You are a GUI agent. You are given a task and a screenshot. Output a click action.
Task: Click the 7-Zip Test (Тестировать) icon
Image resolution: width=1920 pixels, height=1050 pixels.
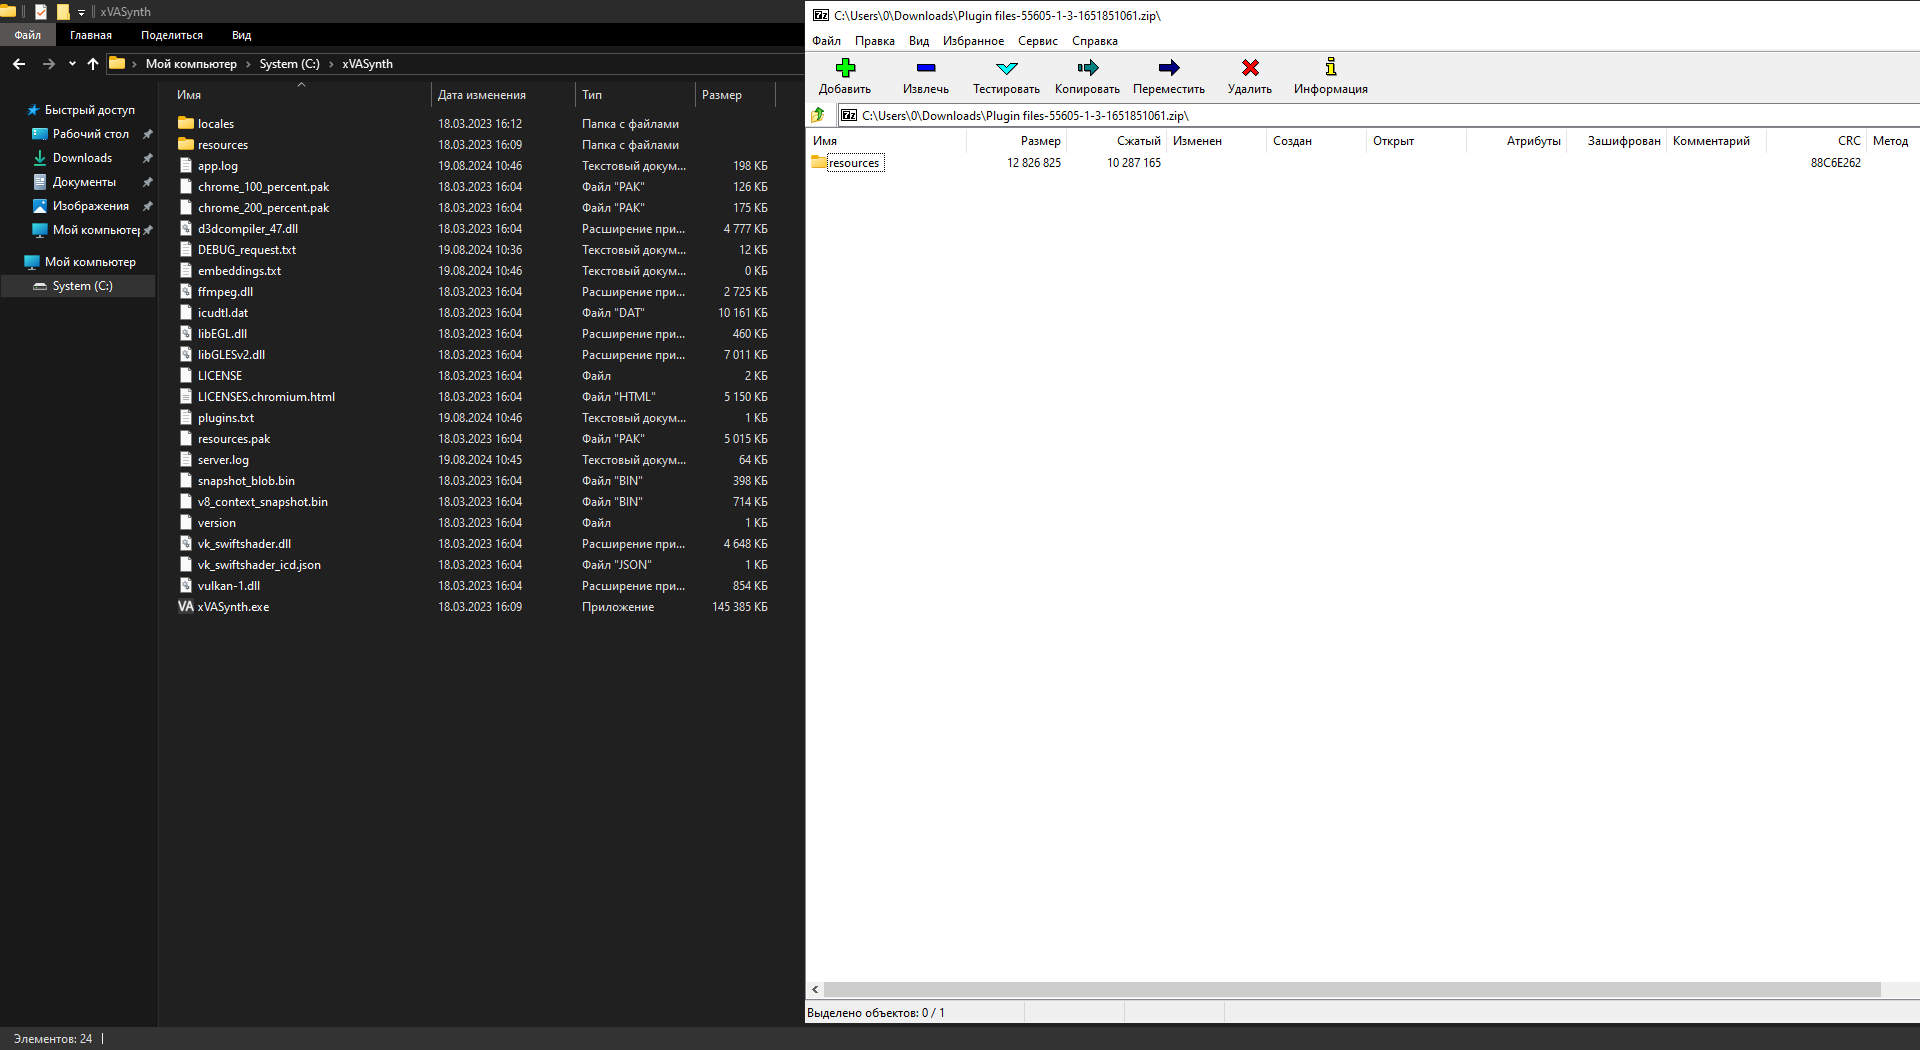[1007, 68]
